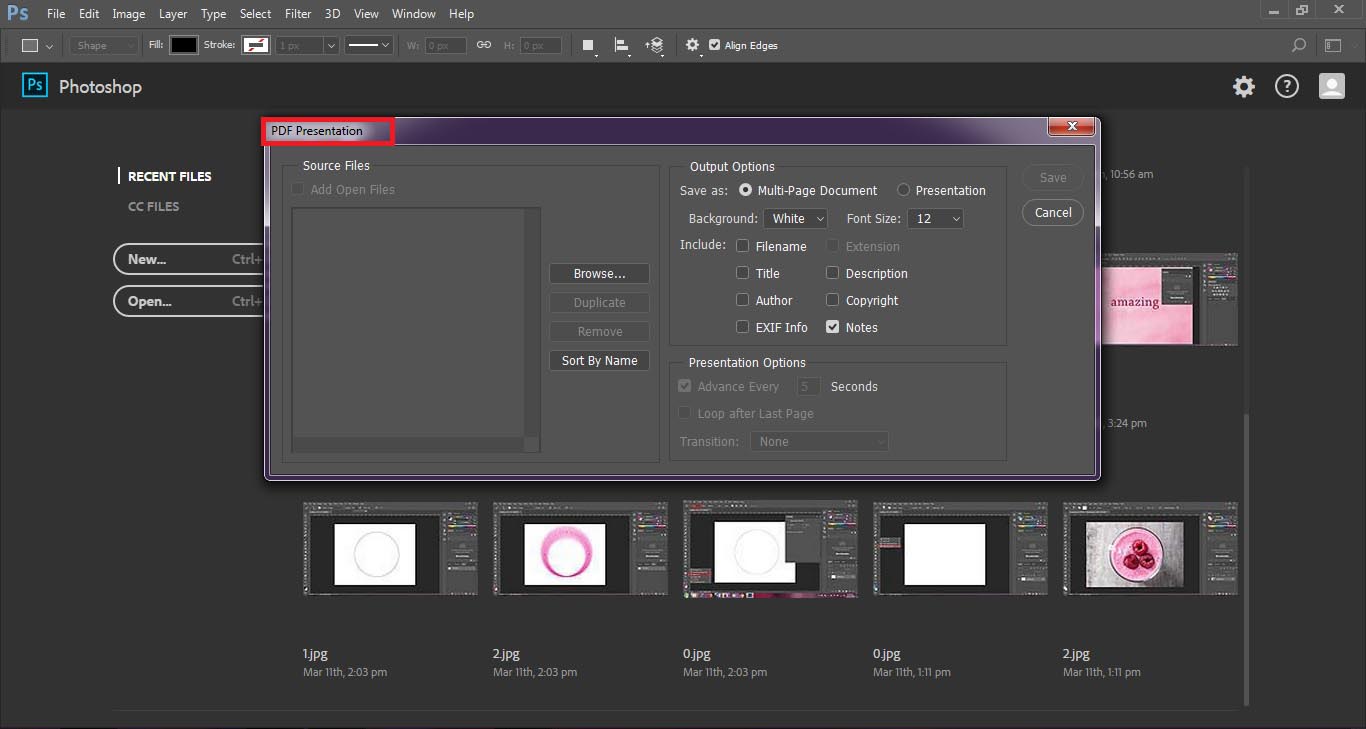Screen dimensions: 1366x729
Task: Switch to RECENT FILES tab
Action: 170,176
